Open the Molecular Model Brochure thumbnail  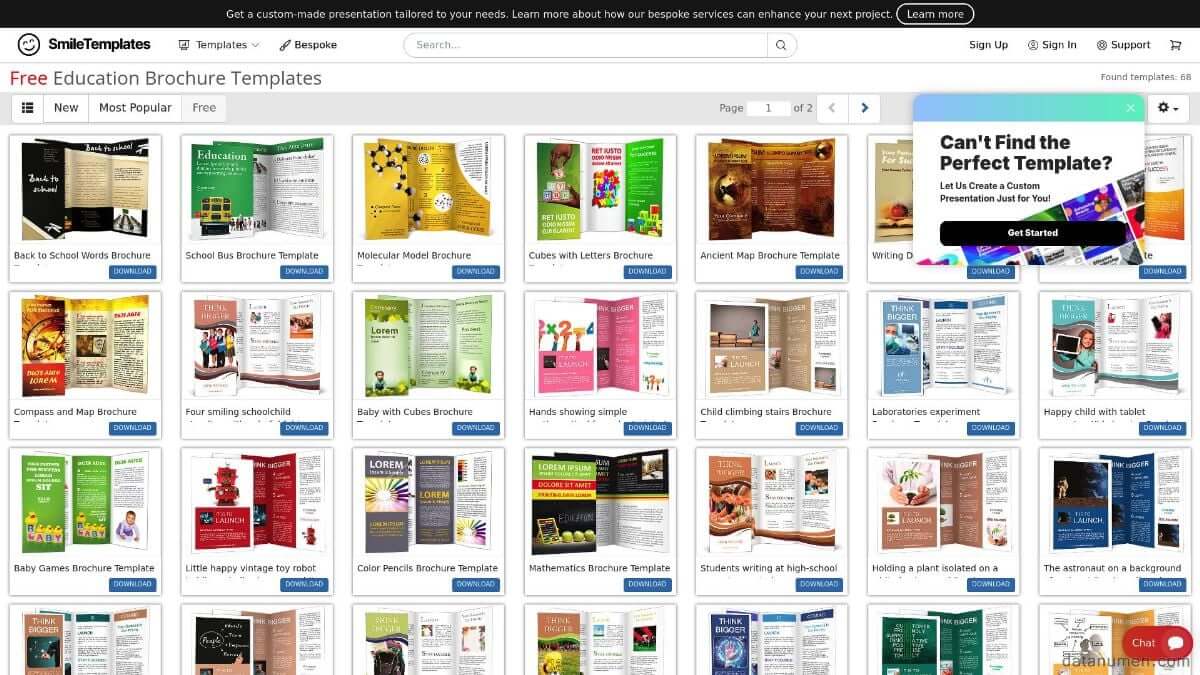[428, 190]
